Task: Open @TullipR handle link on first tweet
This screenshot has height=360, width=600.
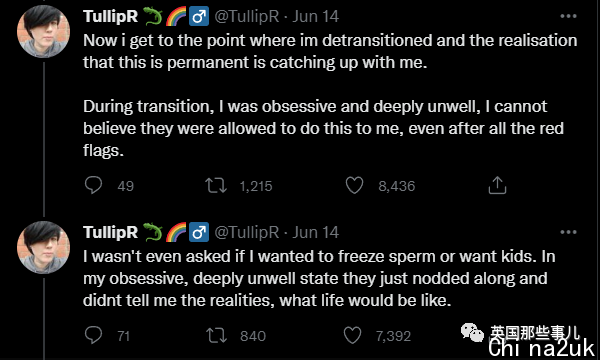Action: coord(247,16)
